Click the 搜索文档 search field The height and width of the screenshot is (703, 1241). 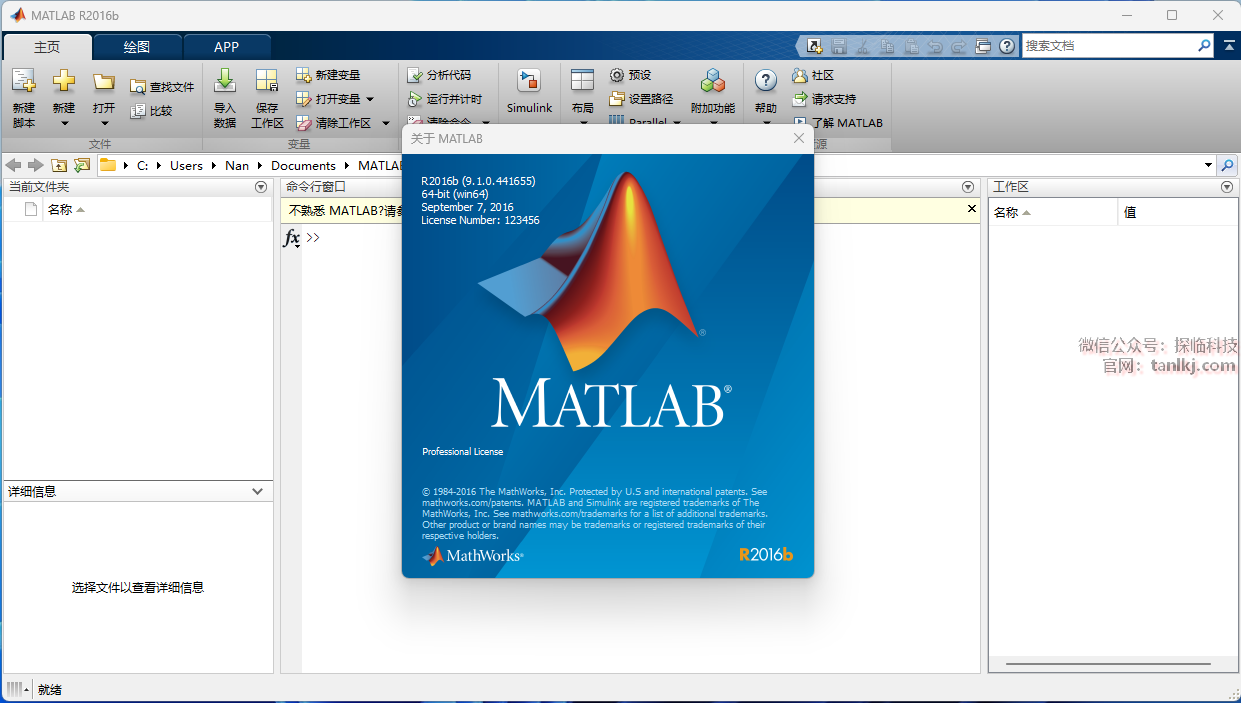click(x=1108, y=46)
